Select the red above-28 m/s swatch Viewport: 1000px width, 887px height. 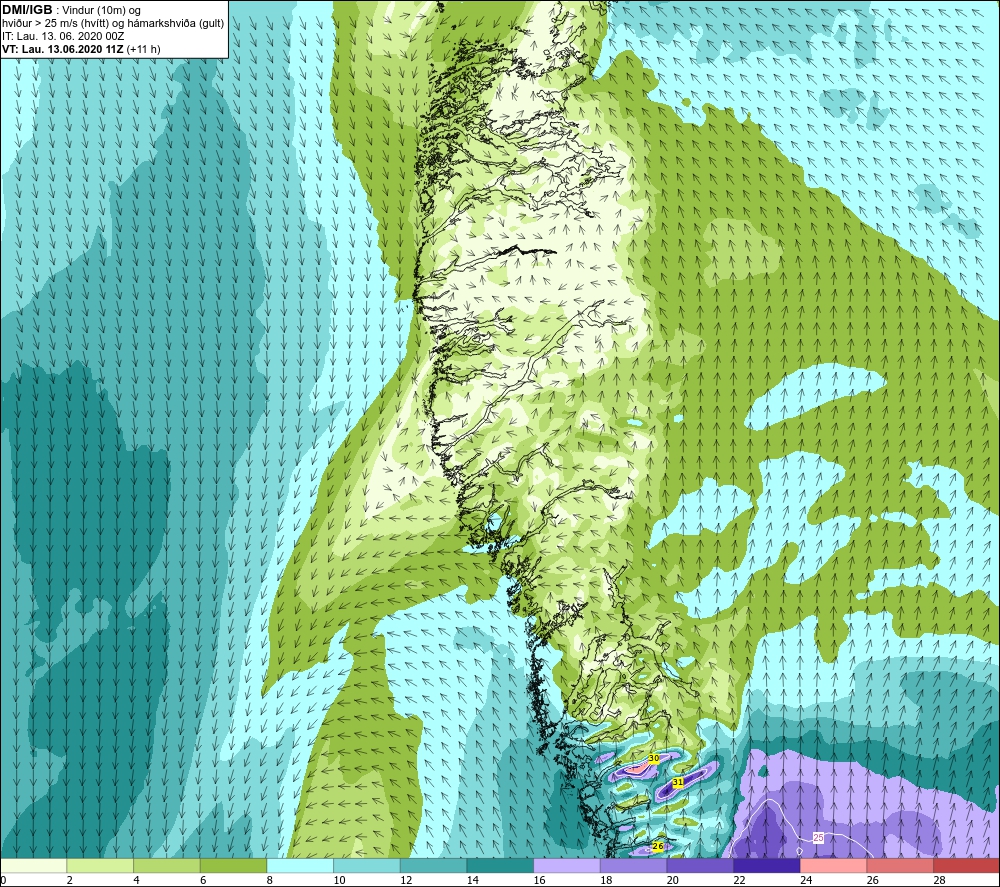[x=966, y=865]
